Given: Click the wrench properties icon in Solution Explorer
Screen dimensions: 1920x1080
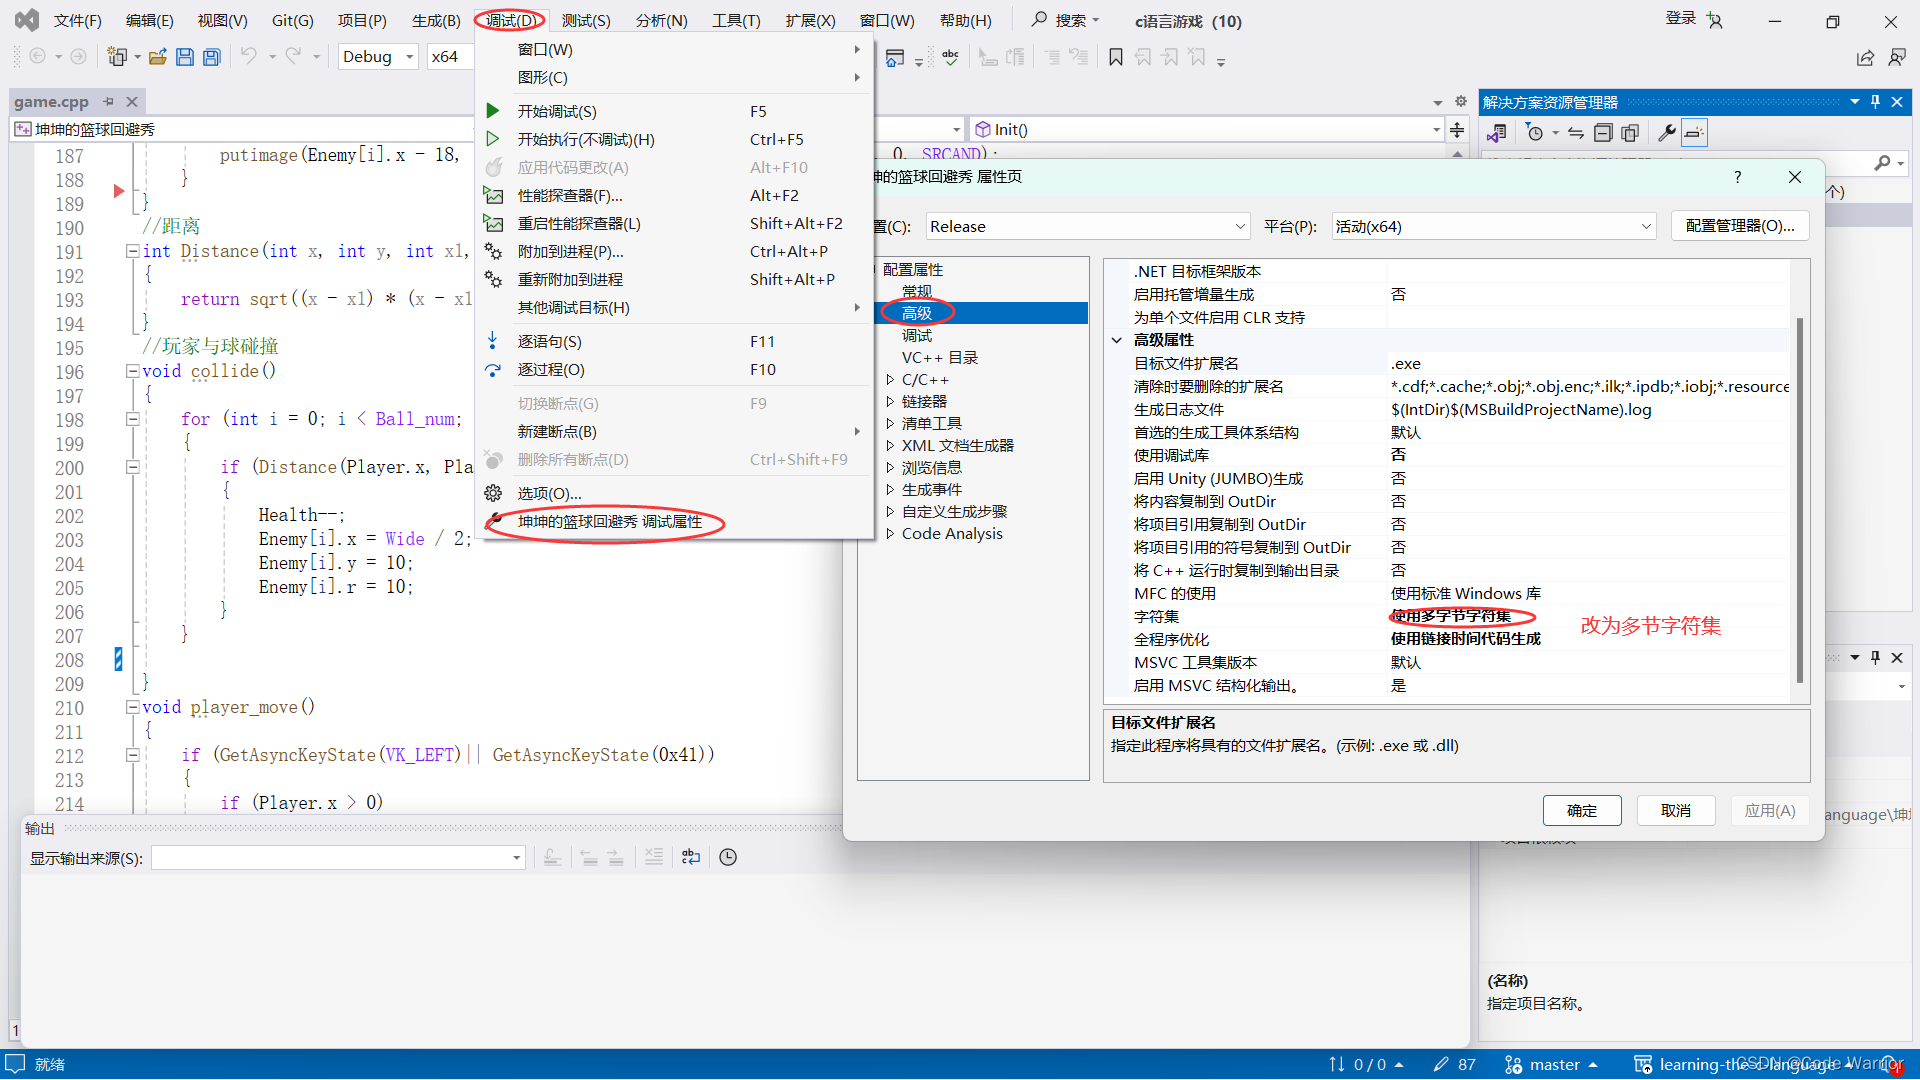Looking at the screenshot, I should pos(1666,133).
